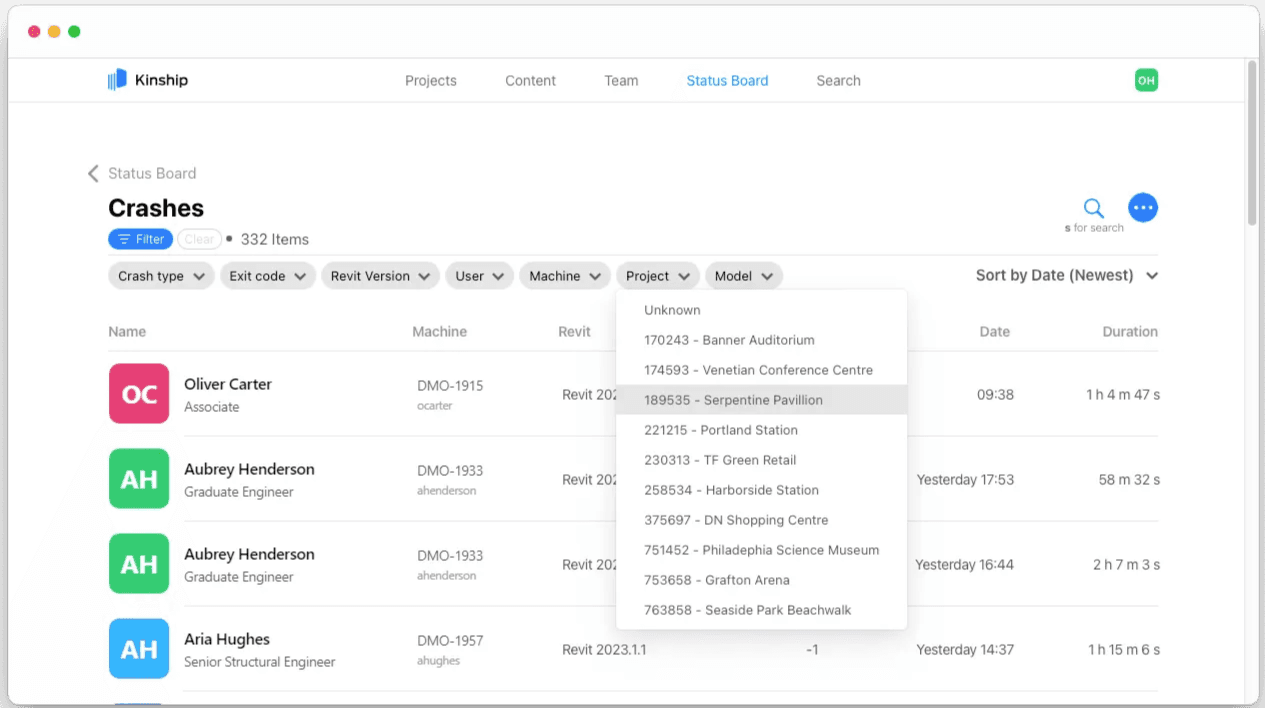Click machine DMO-1957
Screen dimensions: 1265x708
[x=450, y=641]
